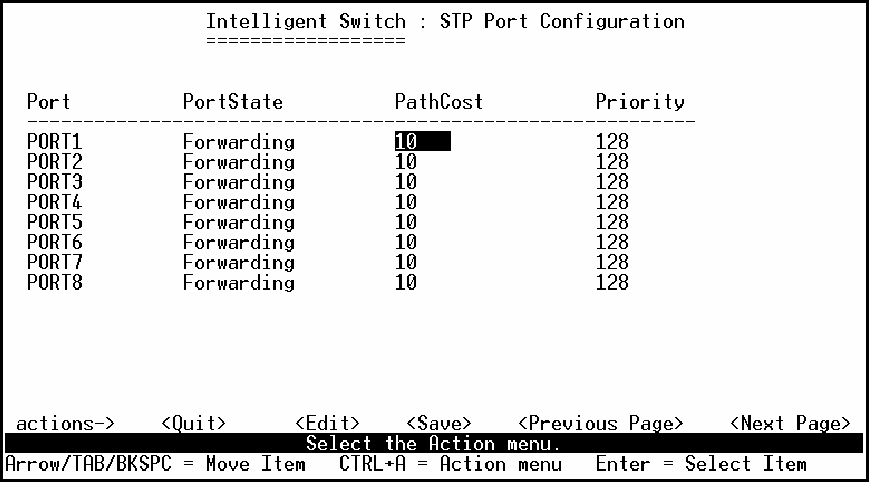
Task: Select PORT6 Priority value
Action: point(612,242)
